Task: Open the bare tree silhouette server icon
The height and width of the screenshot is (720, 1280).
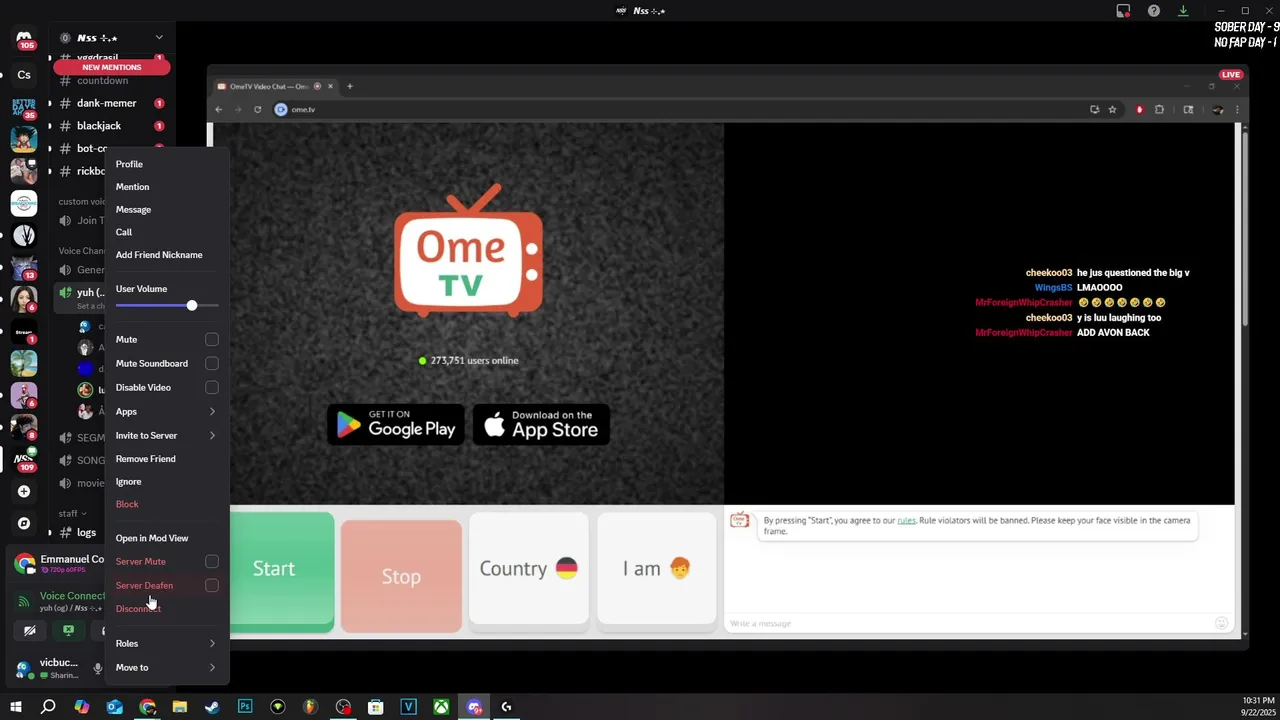Action: coord(24,235)
